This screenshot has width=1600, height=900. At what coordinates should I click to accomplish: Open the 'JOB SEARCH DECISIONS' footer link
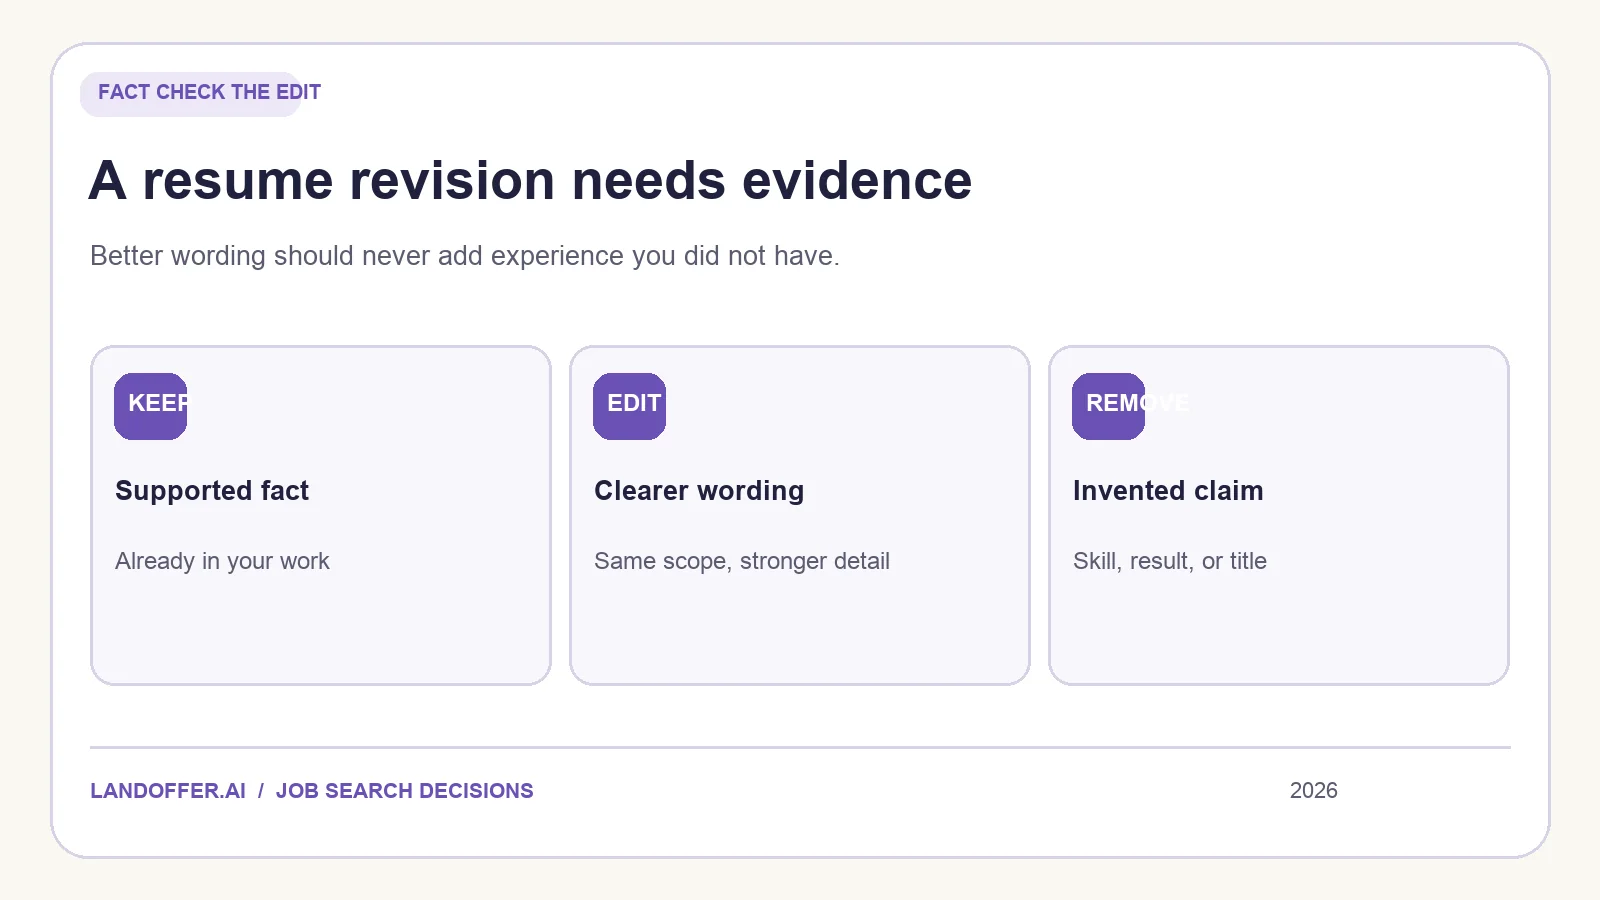point(405,791)
